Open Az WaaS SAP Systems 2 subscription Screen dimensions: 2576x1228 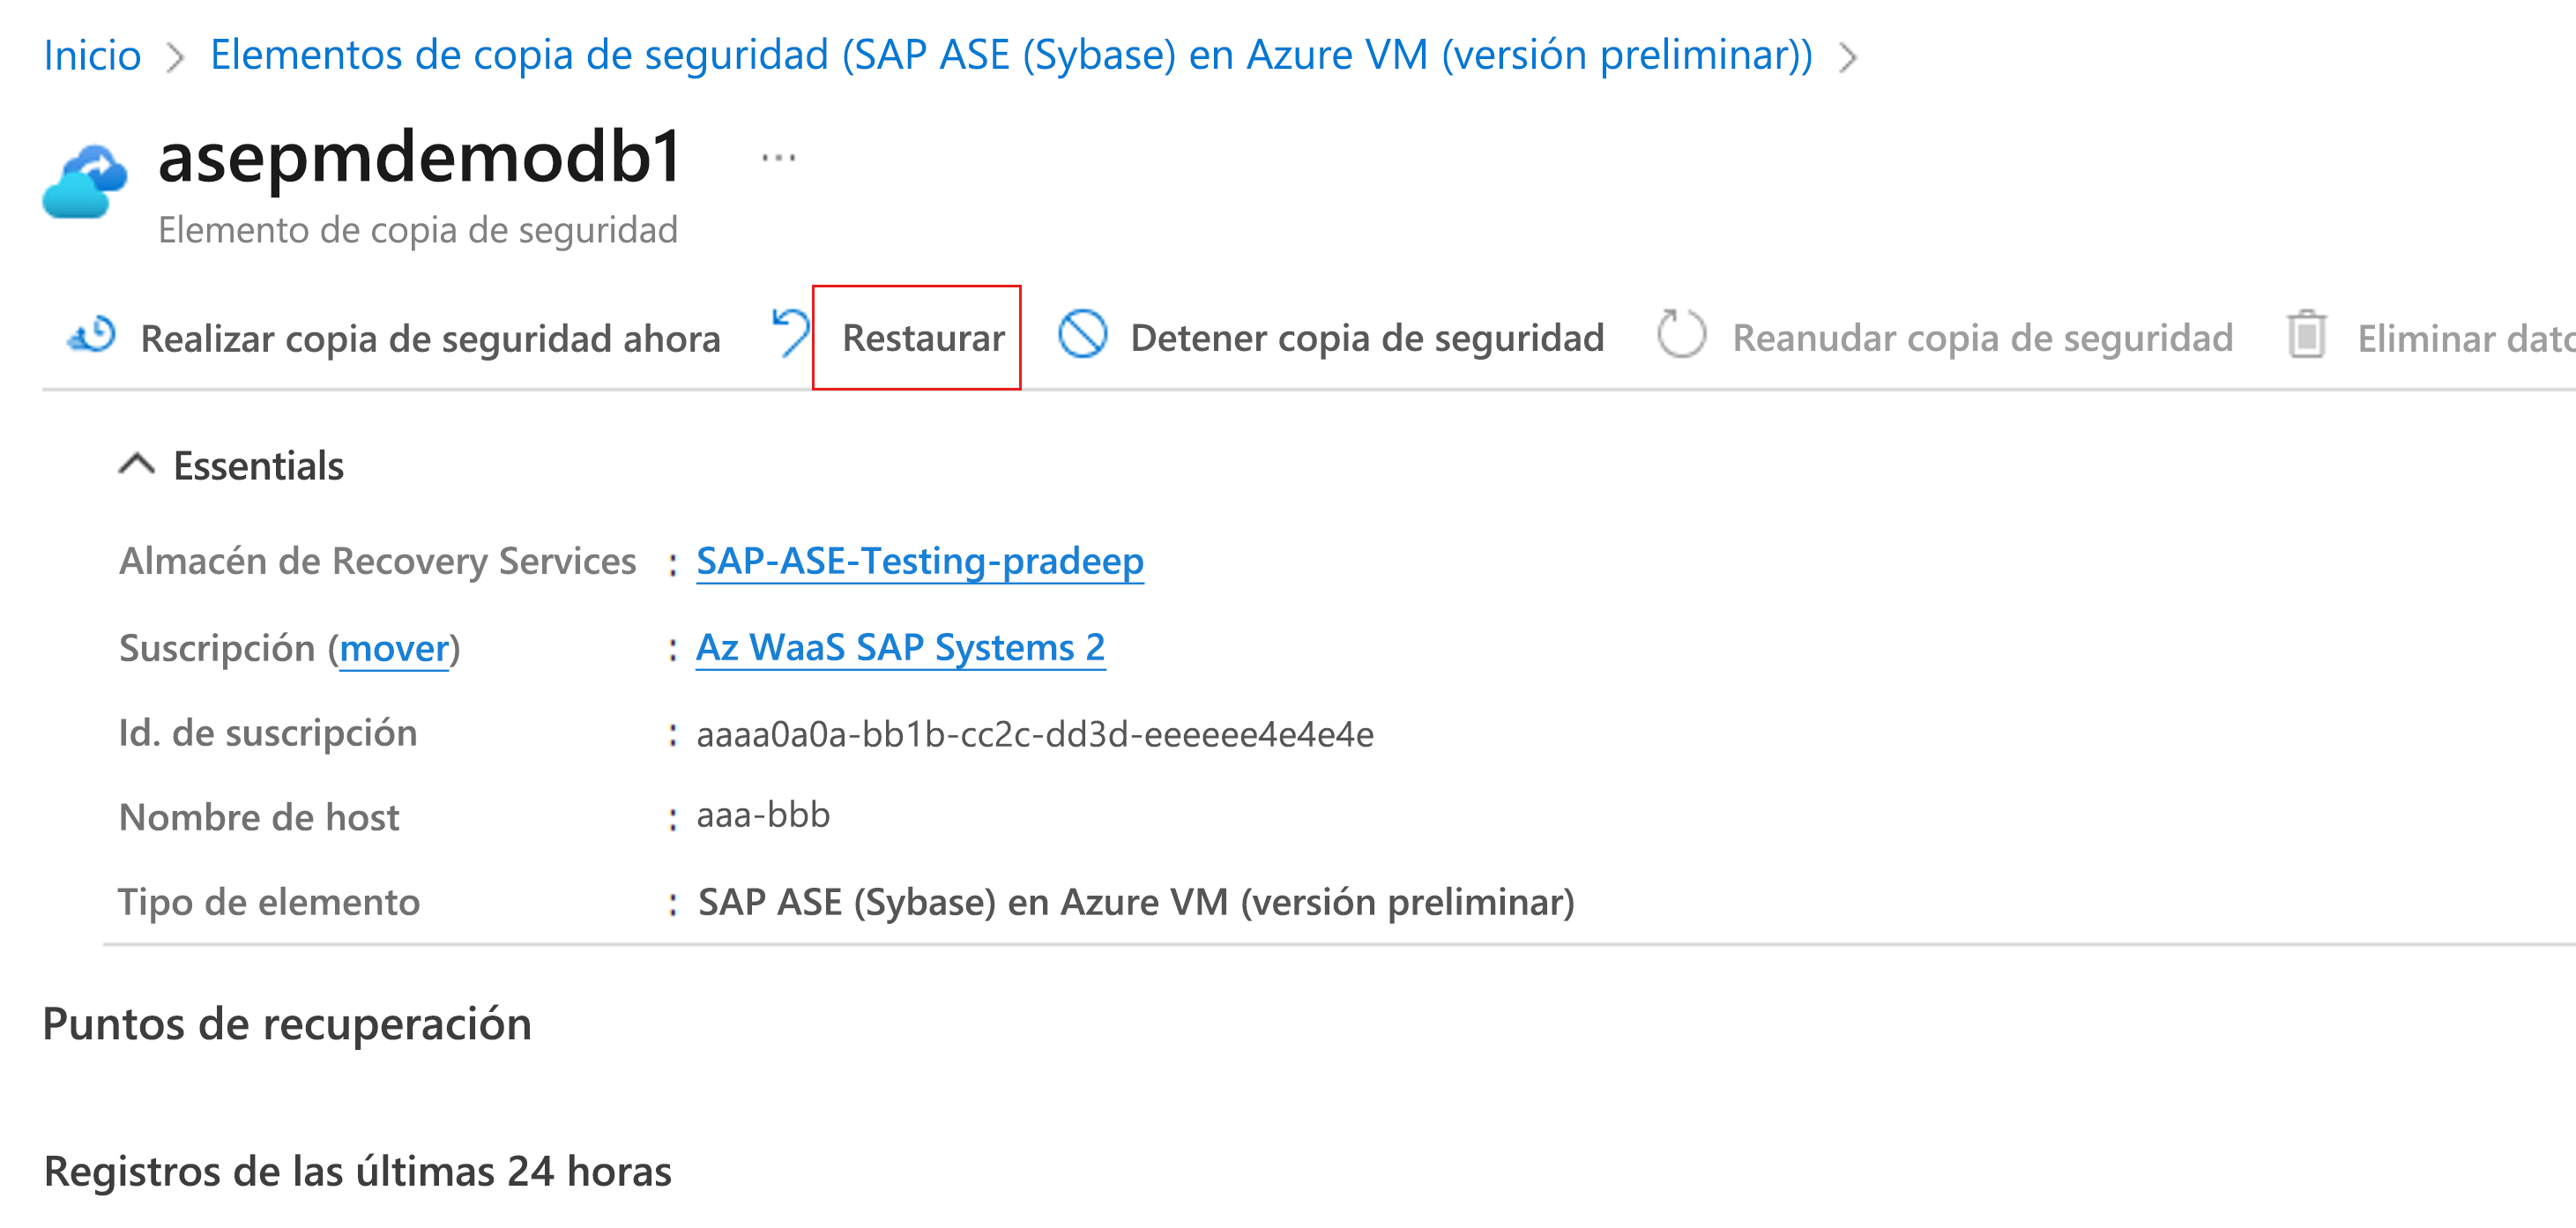(900, 648)
